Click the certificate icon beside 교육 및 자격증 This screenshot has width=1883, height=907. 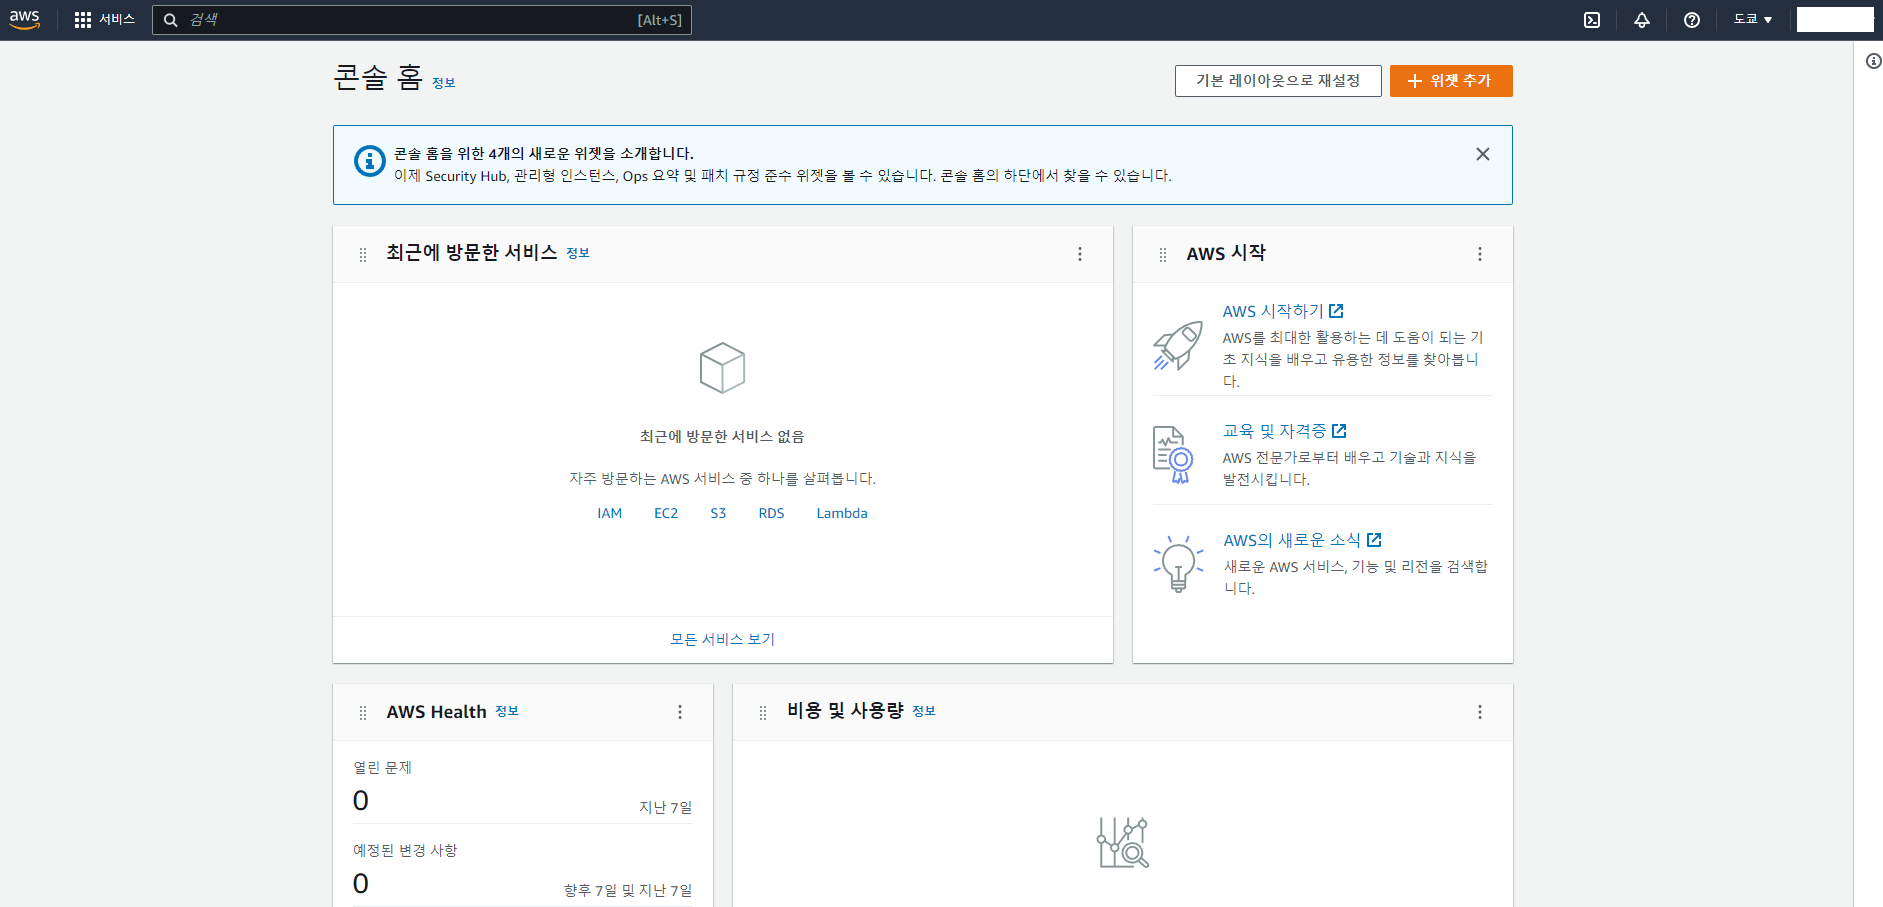pyautogui.click(x=1173, y=455)
